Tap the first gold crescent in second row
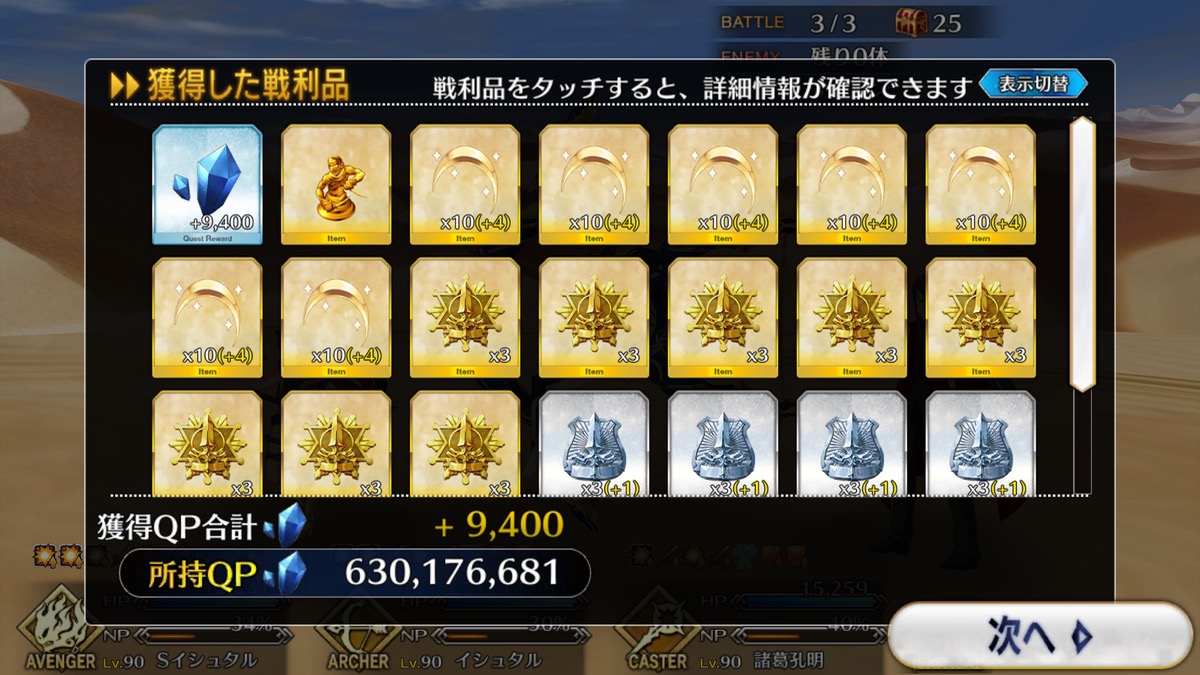 (x=207, y=318)
